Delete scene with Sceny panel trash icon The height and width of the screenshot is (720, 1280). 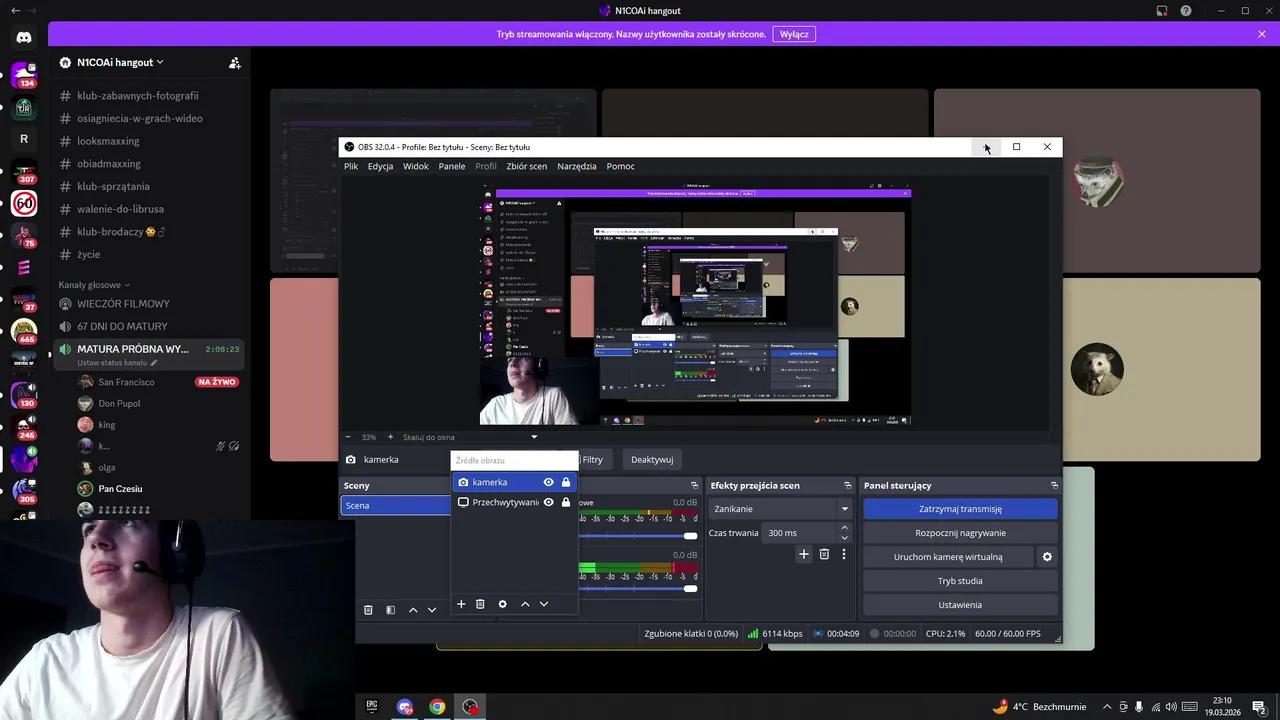(368, 610)
